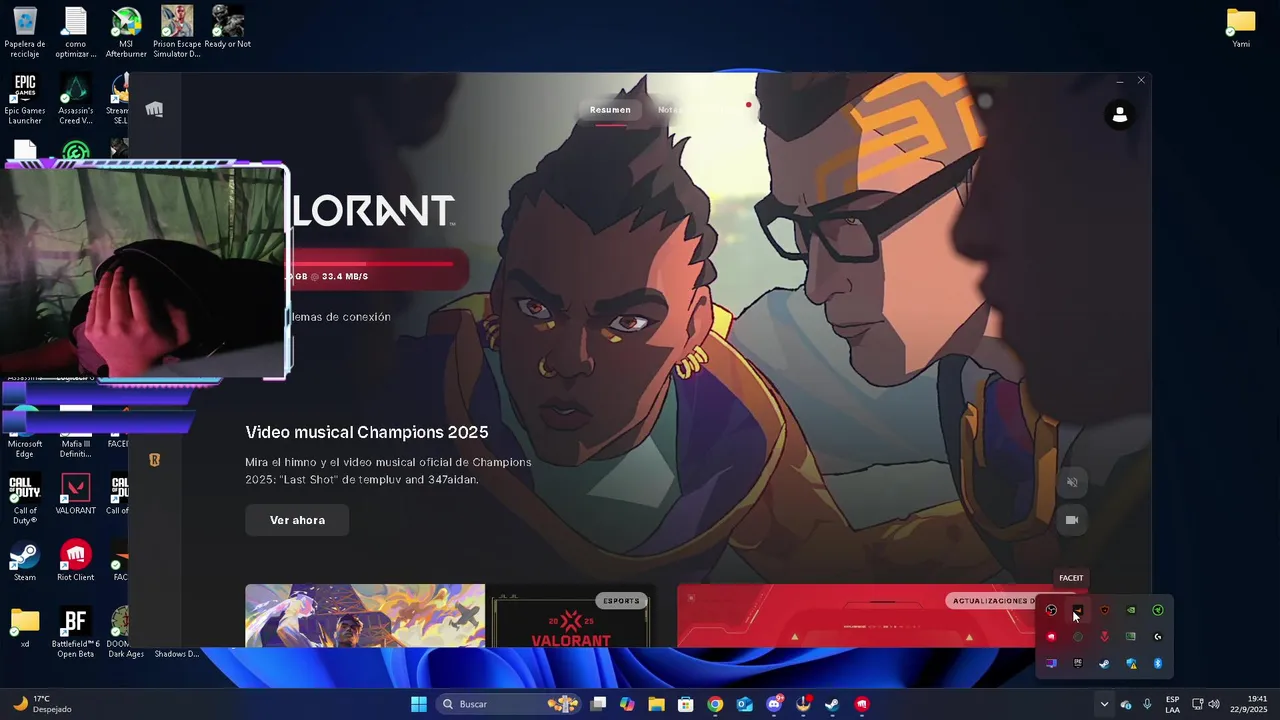The height and width of the screenshot is (720, 1280).
Task: Open the volume speaker tray icon
Action: (x=1214, y=704)
